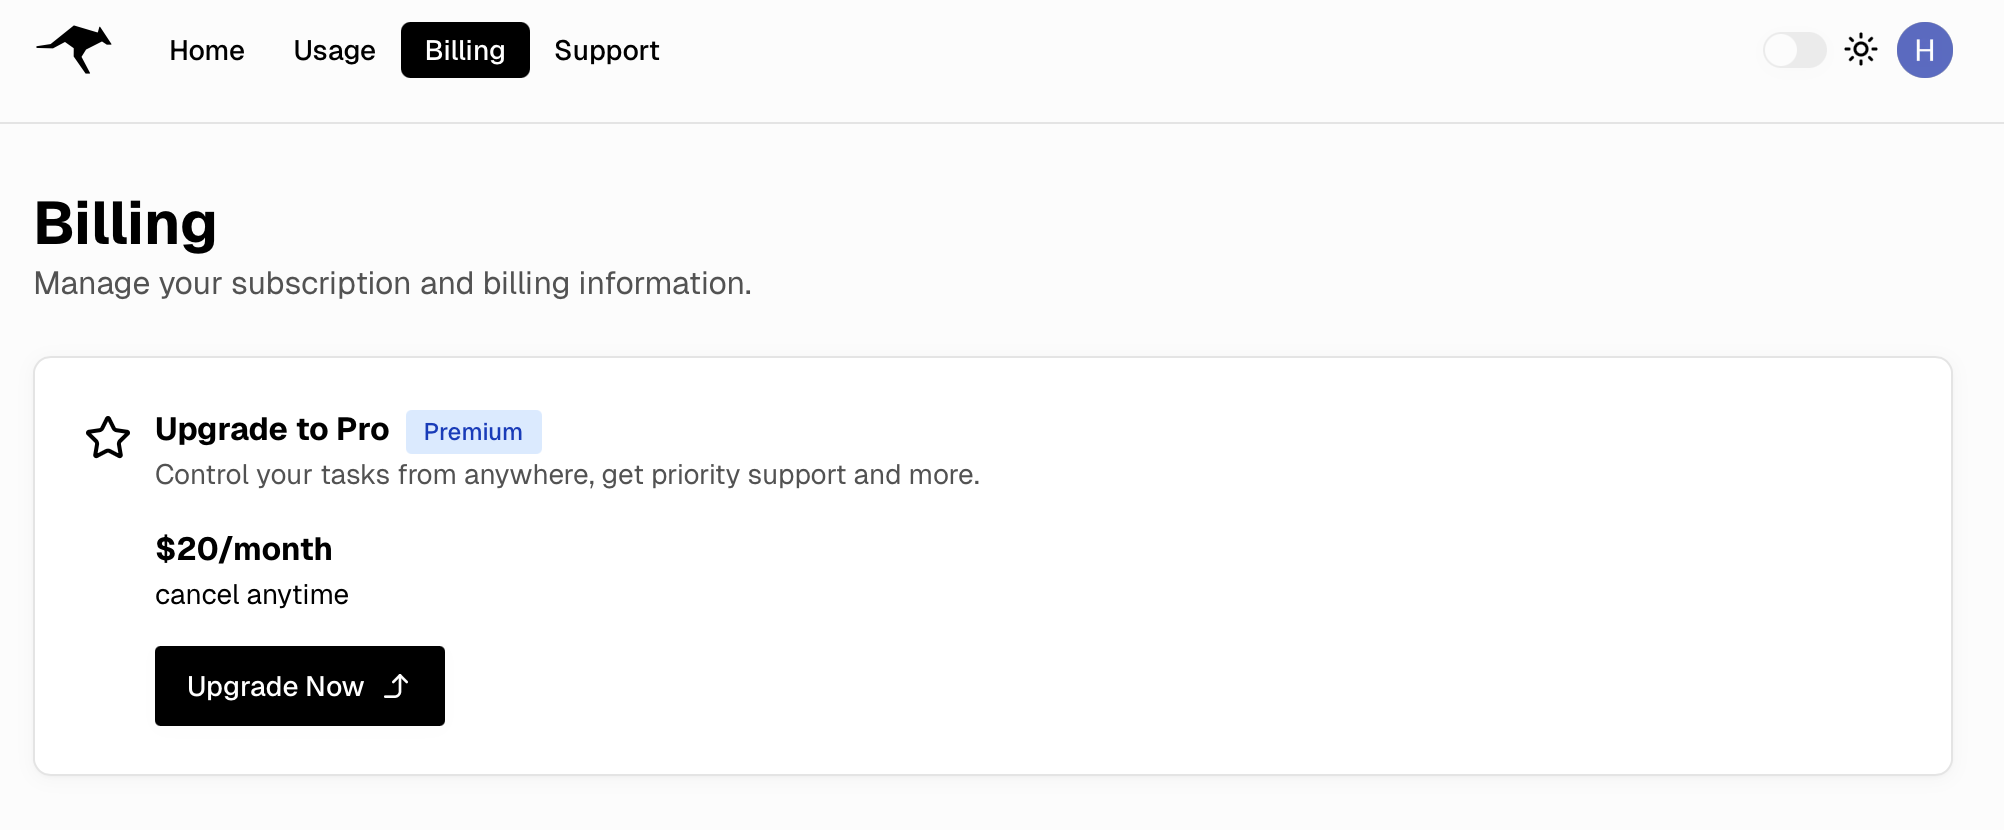Image resolution: width=2004 pixels, height=830 pixels.
Task: Click the arrow icon inside Upgrade Now
Action: click(397, 686)
